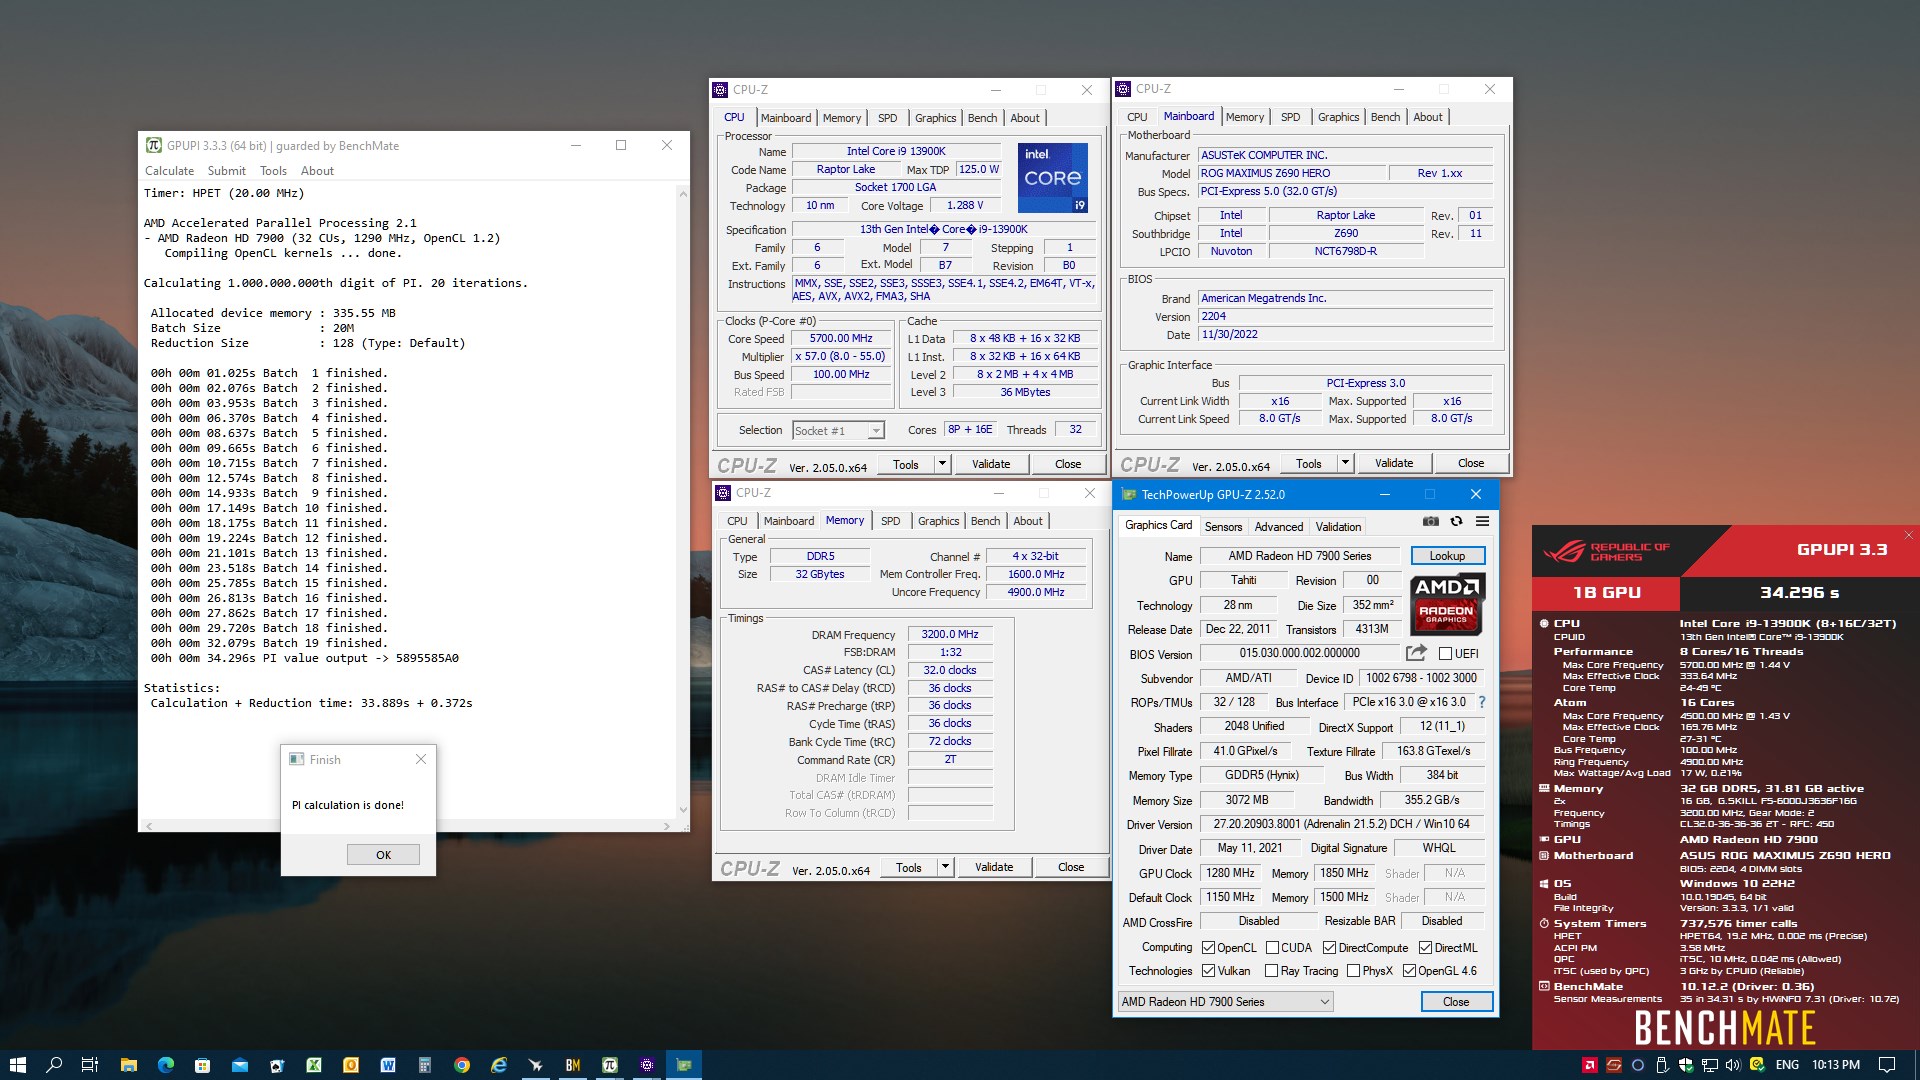Open the GPU-Z hamburger menu
The image size is (1920, 1080).
(x=1482, y=521)
